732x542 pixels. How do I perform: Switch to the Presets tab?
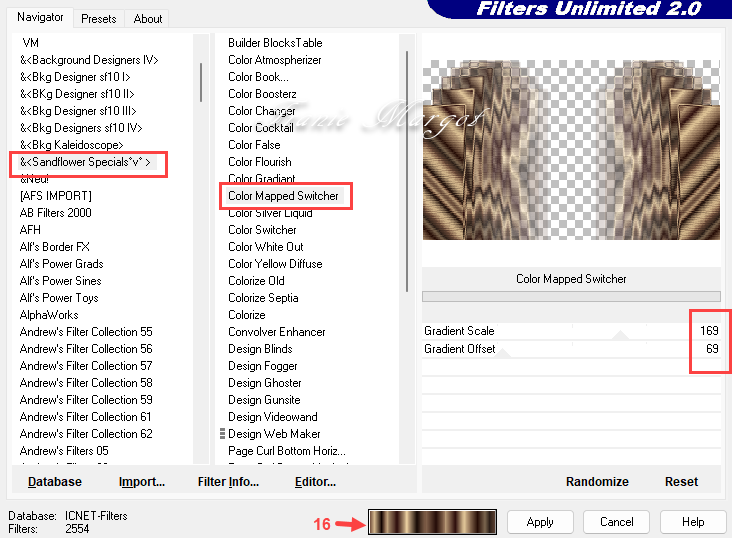pyautogui.click(x=98, y=18)
